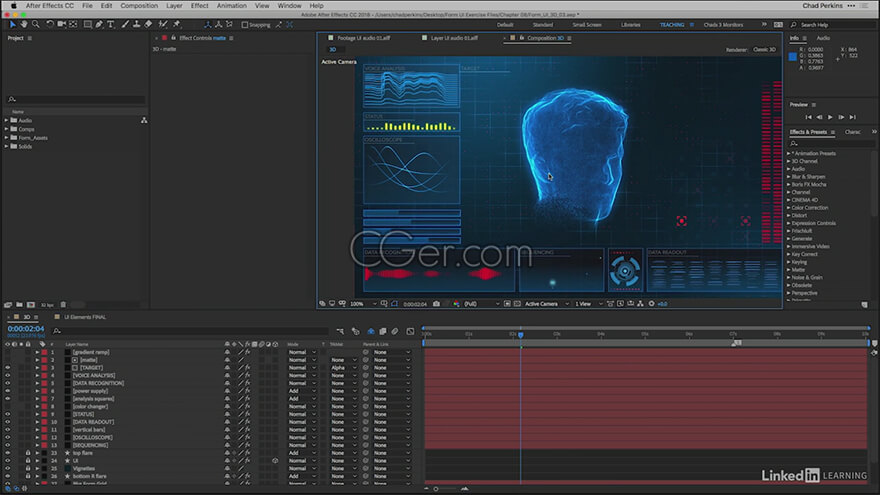Open the 1 View layout dropdown
Viewport: 880px width, 495px height.
click(588, 304)
